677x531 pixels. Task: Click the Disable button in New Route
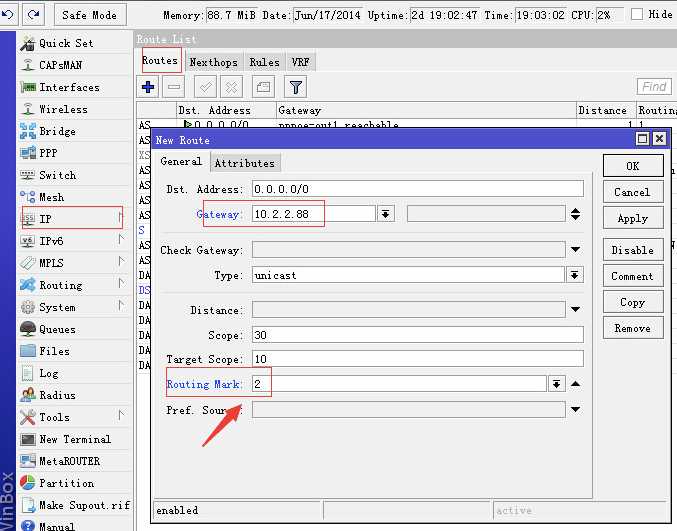(633, 250)
